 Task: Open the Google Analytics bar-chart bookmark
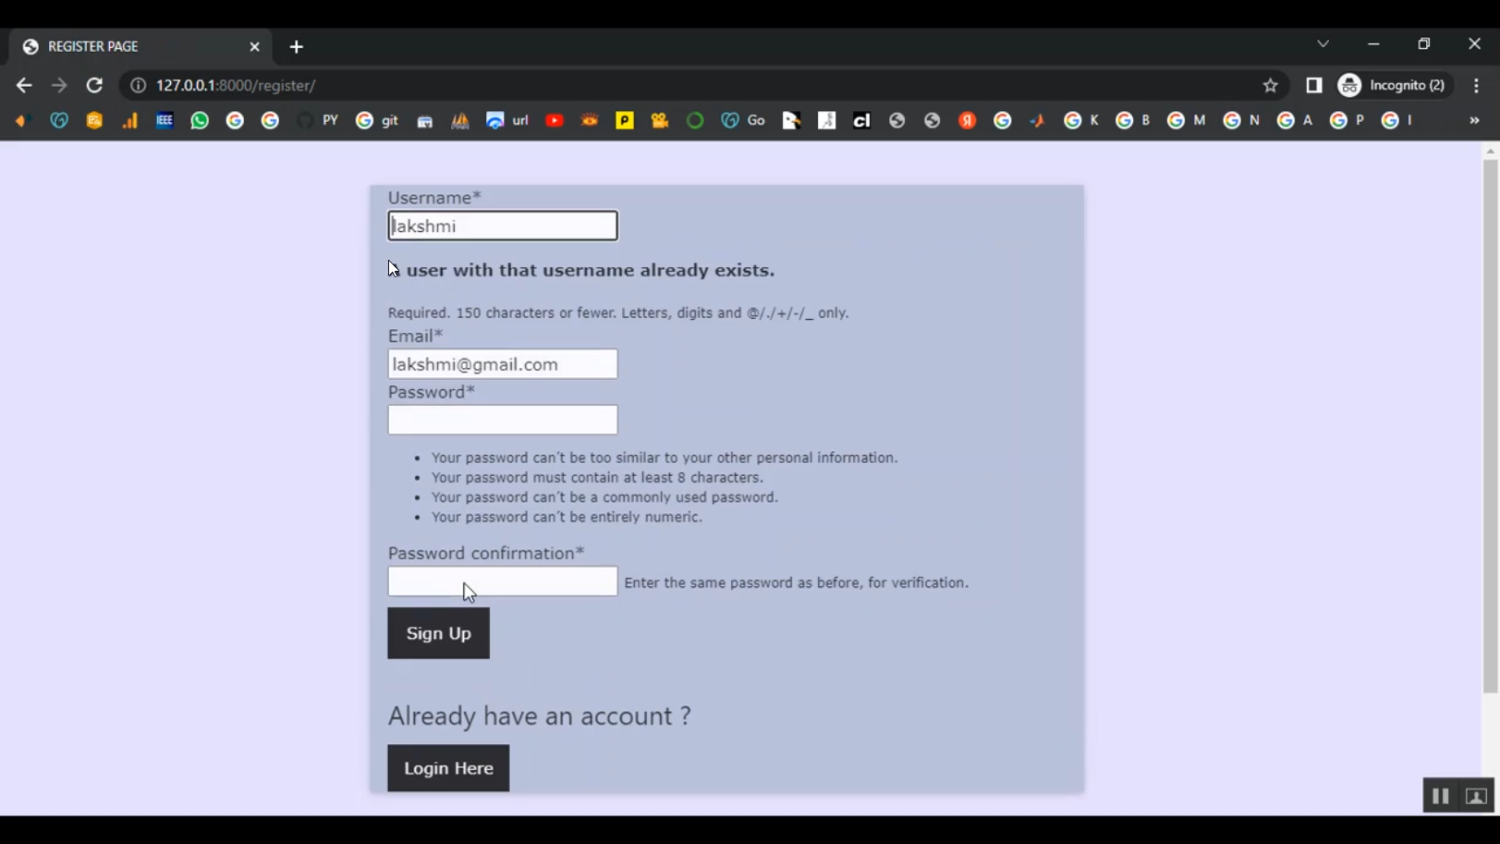click(x=130, y=121)
